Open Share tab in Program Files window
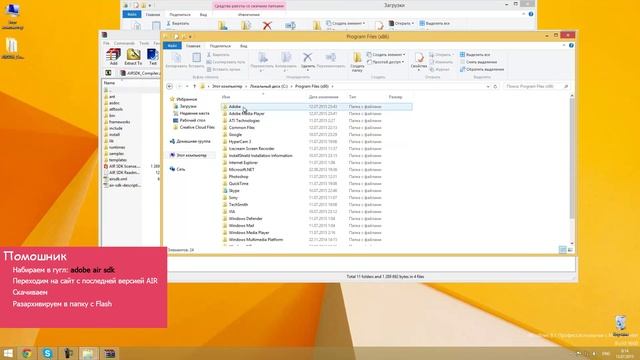Image resolution: width=640 pixels, height=360 pixels. click(220, 46)
